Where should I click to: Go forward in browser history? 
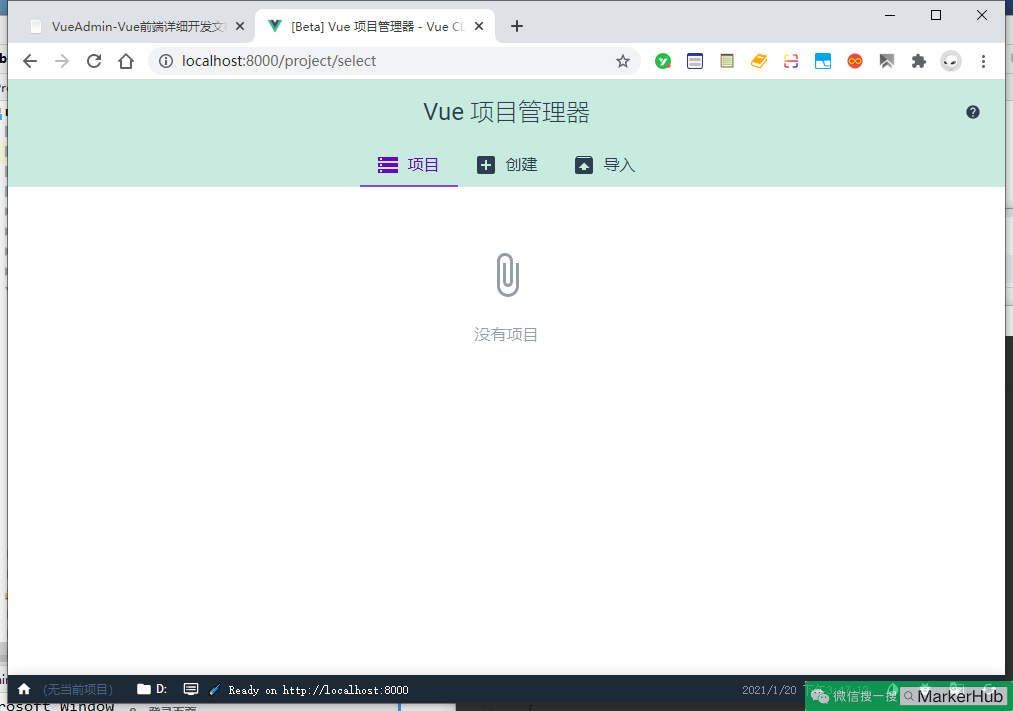(62, 61)
